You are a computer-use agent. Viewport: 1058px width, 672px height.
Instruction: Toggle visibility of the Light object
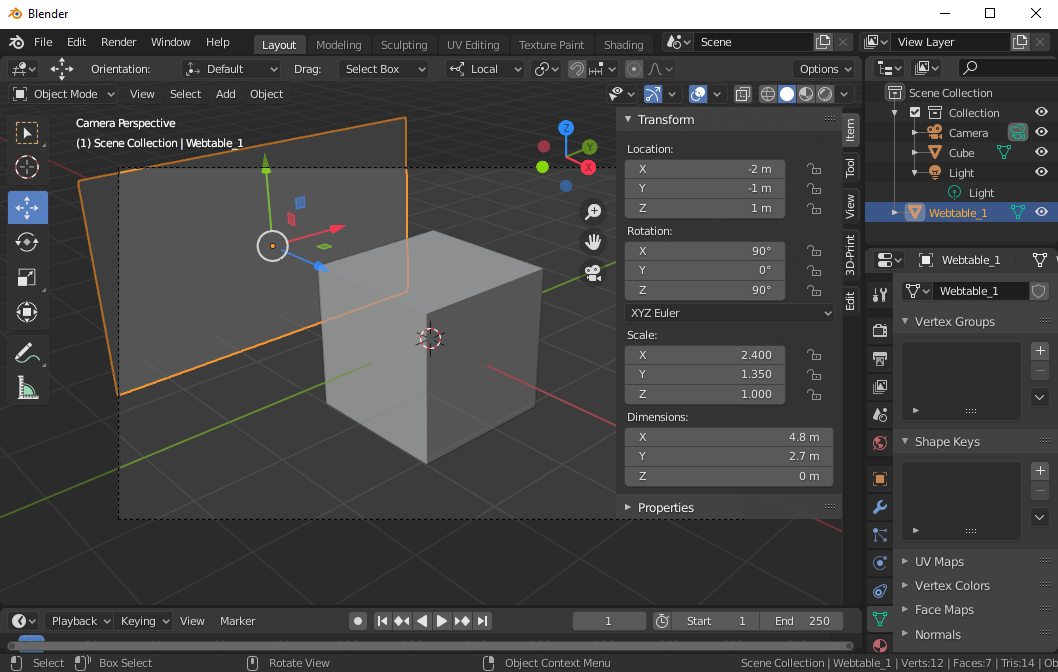[1043, 172]
